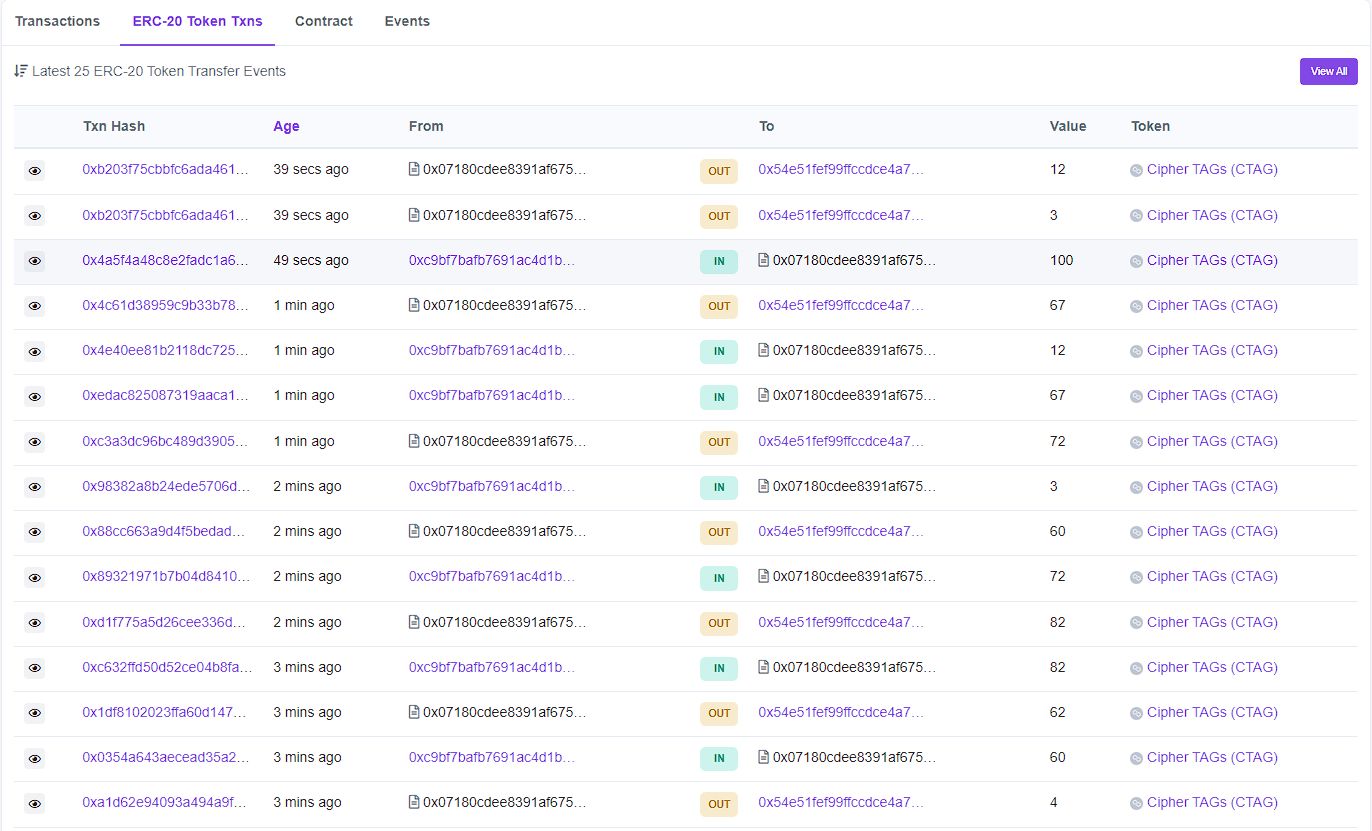Click eye icon beside hash 0xc3a3dc96bc489d3905

click(x=35, y=442)
